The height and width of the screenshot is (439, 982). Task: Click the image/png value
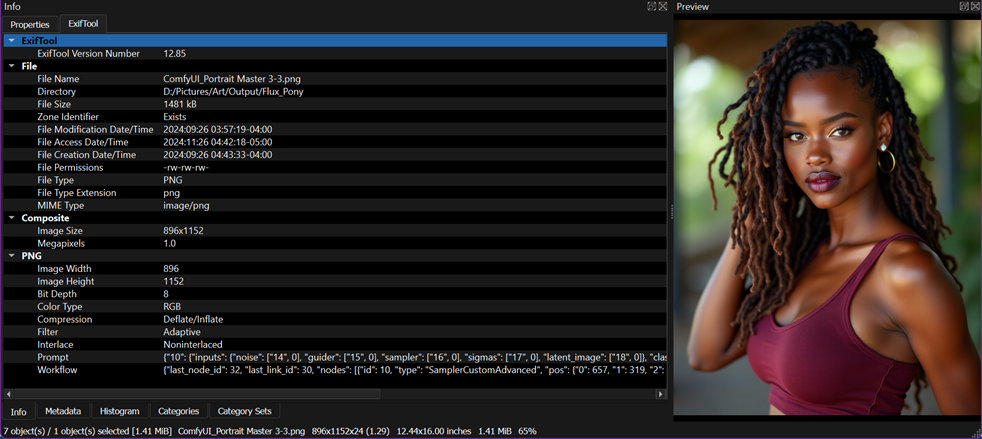[x=186, y=205]
